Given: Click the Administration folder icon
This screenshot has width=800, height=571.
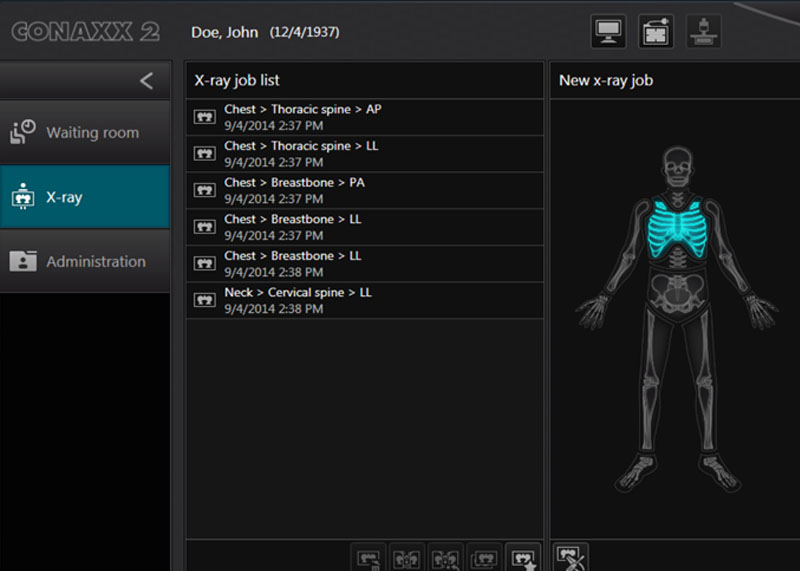Looking at the screenshot, I should point(23,261).
